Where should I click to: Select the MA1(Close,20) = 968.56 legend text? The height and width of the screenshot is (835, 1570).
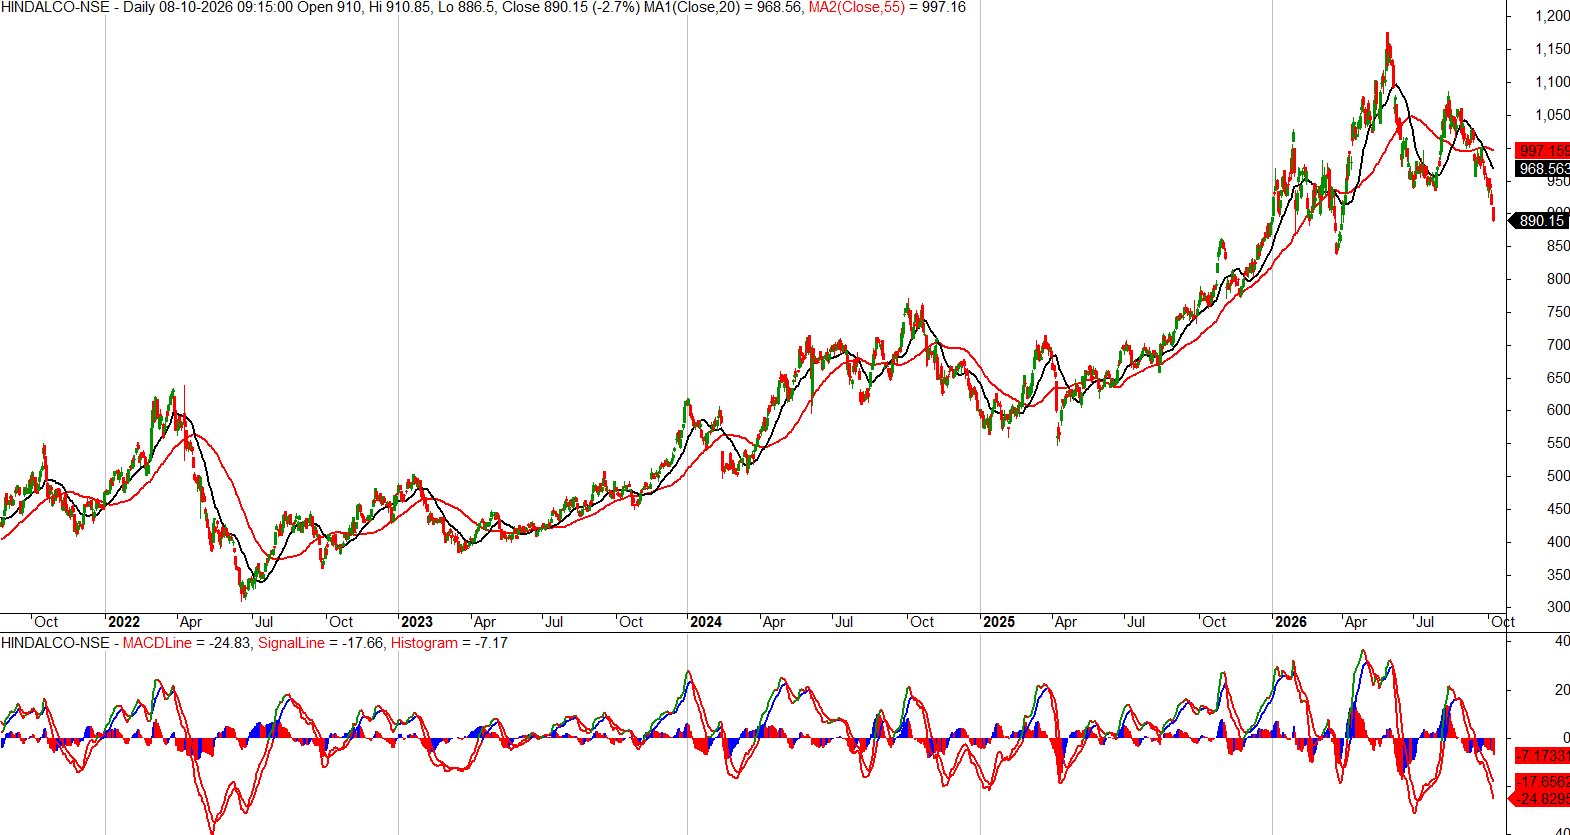tap(721, 7)
